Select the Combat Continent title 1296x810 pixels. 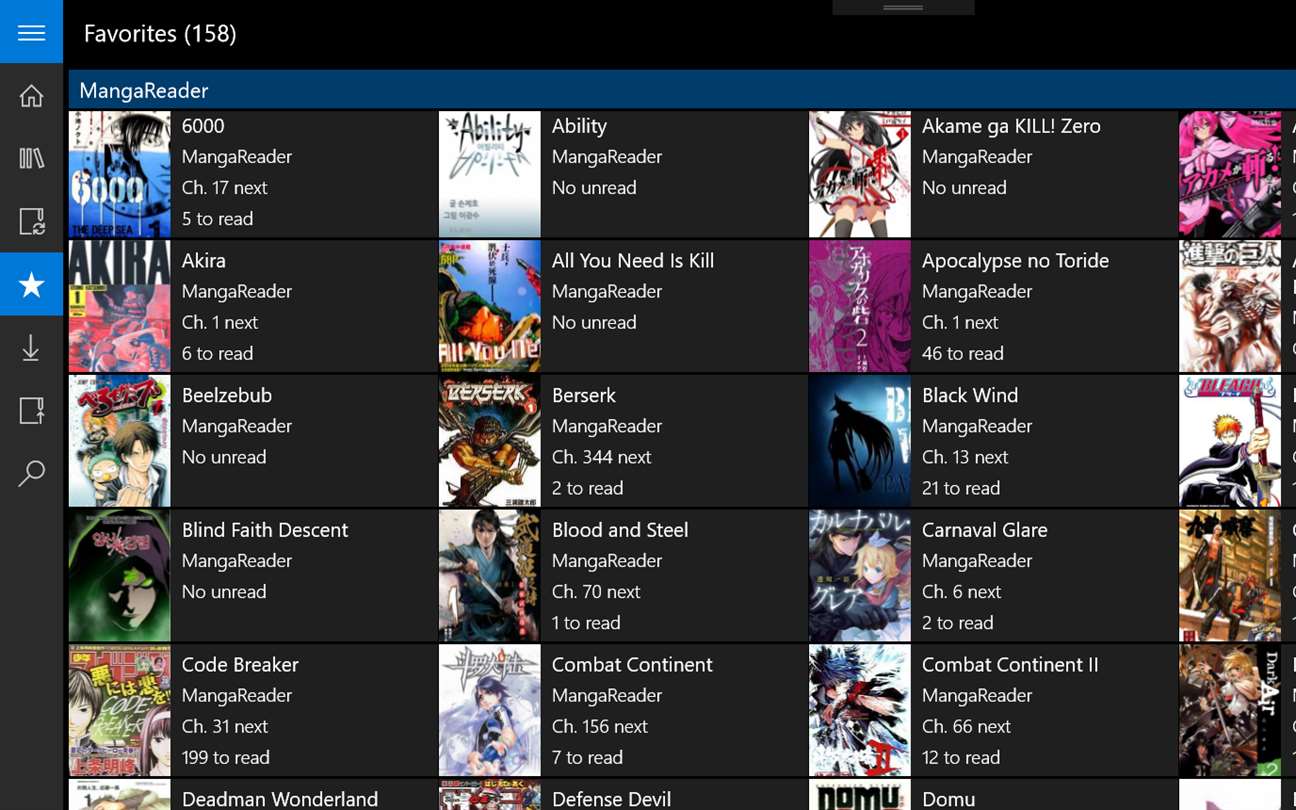pos(632,664)
